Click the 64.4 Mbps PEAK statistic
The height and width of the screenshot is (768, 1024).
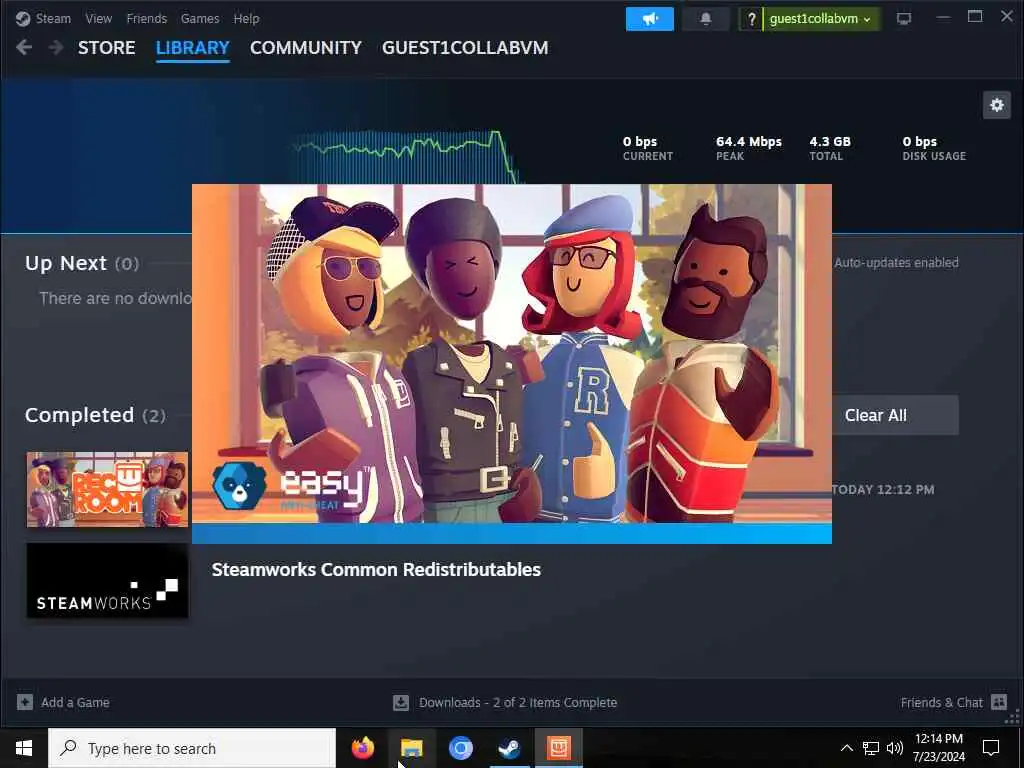click(x=748, y=148)
